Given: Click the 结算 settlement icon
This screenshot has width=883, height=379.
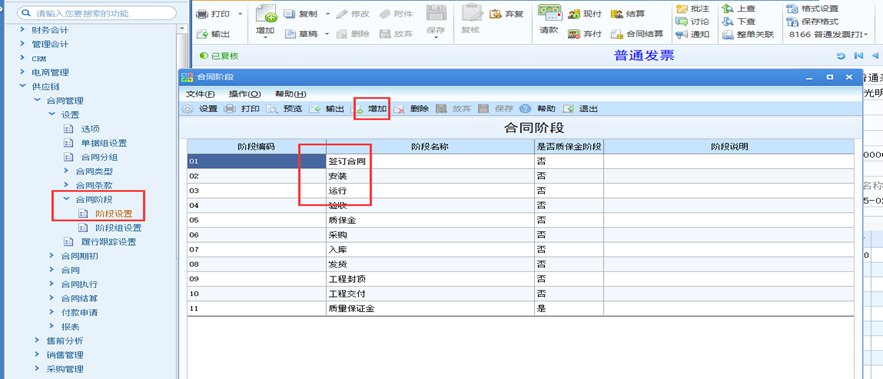Looking at the screenshot, I should [617, 14].
